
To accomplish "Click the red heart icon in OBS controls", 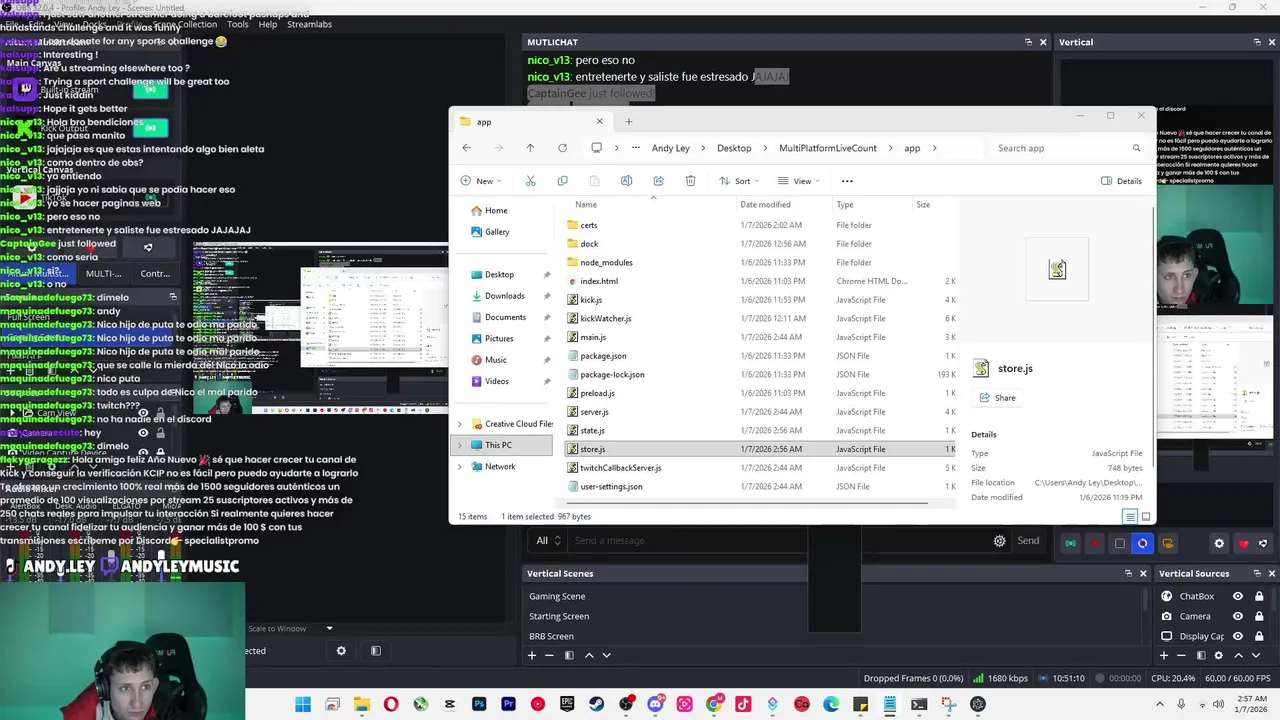I will 1243,544.
